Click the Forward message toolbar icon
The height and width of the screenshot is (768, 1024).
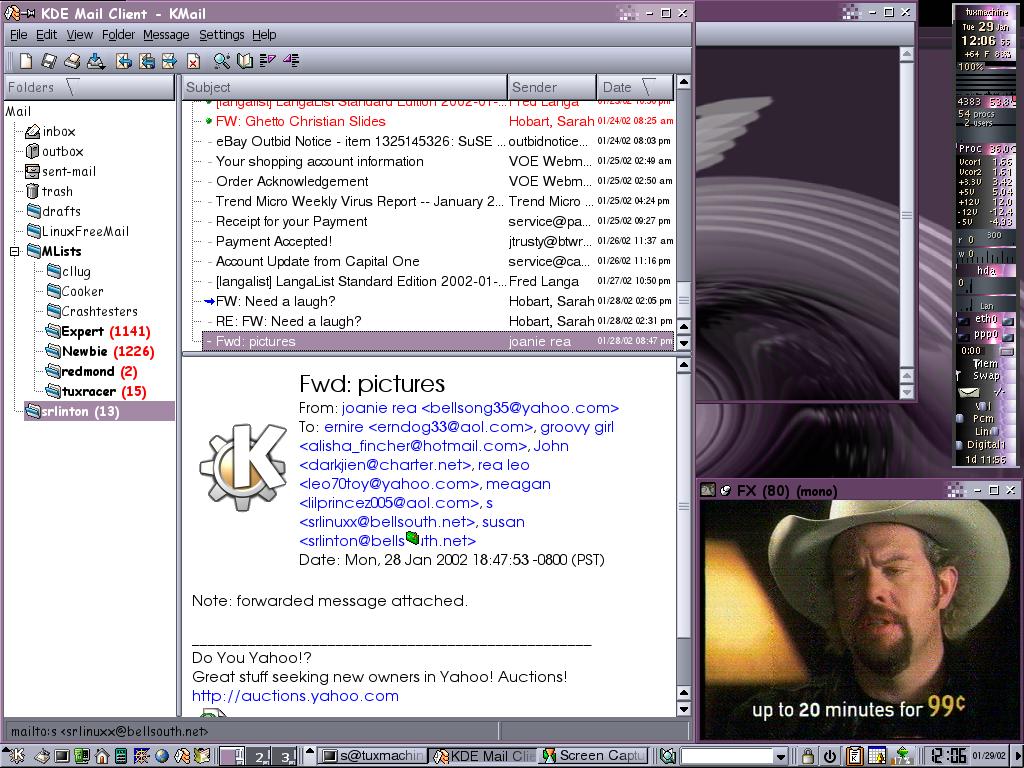pos(169,61)
